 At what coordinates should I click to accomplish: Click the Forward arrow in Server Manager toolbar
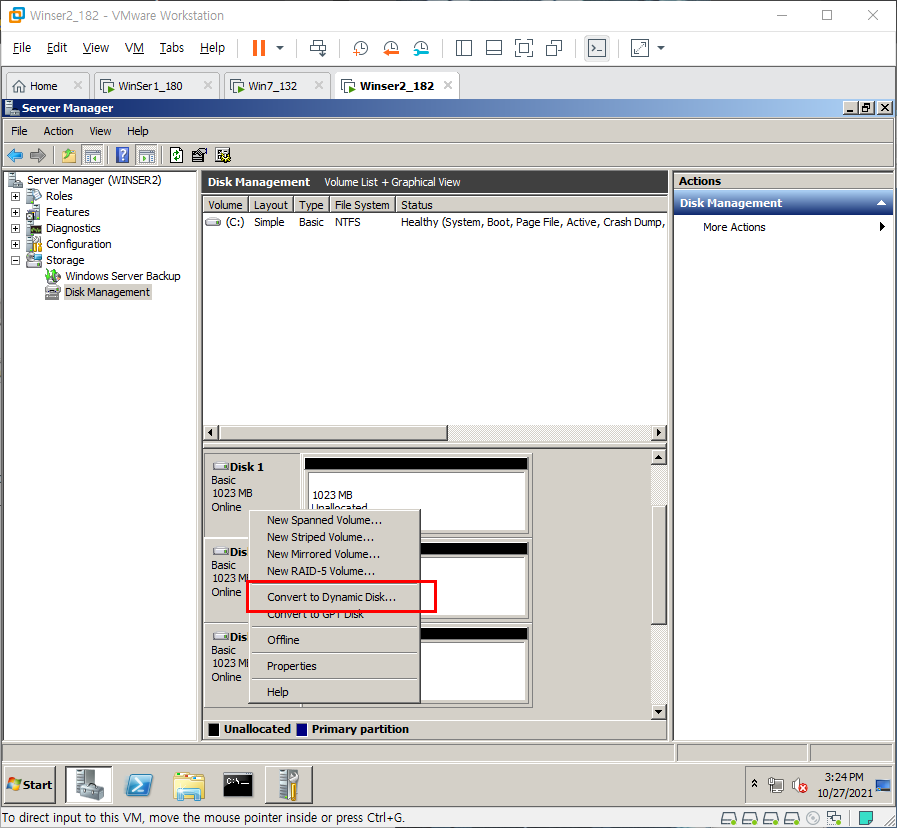pos(38,155)
